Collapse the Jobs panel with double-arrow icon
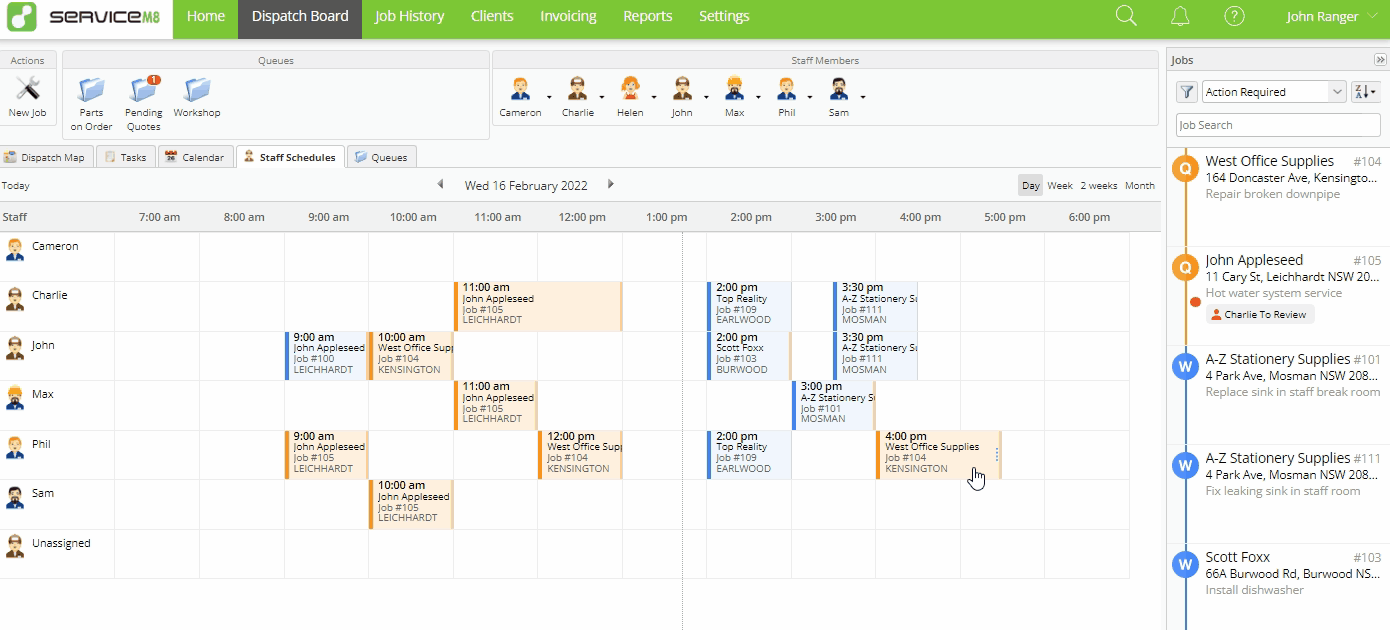1390x630 pixels. 1381,60
